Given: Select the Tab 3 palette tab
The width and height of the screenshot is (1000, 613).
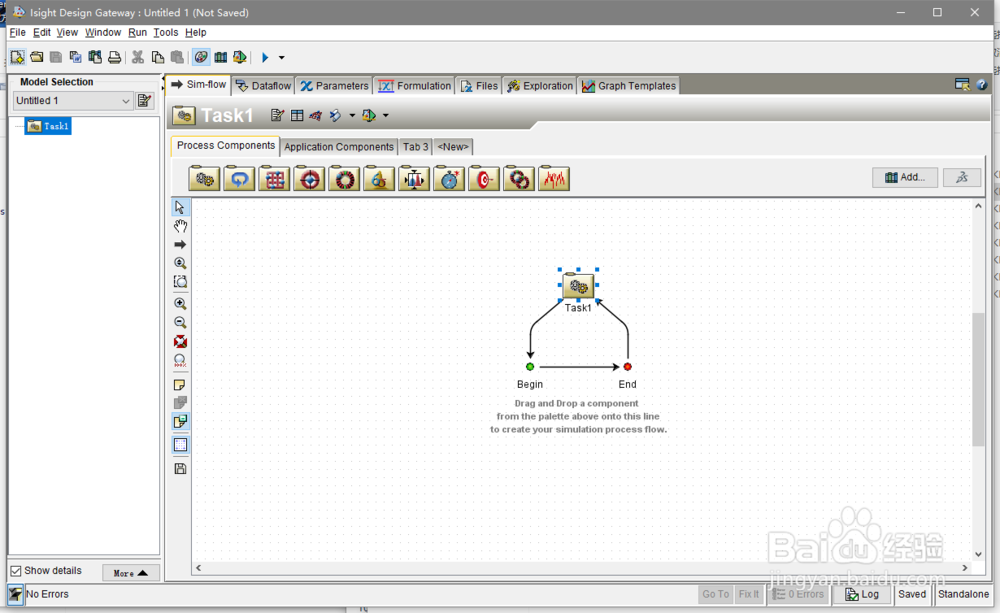Looking at the screenshot, I should 415,147.
